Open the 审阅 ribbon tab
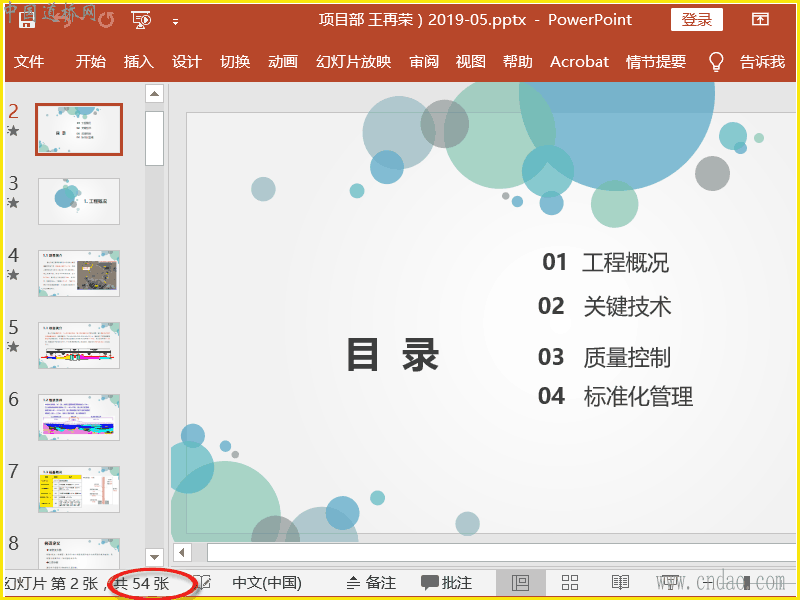Viewport: 800px width, 600px height. (424, 62)
